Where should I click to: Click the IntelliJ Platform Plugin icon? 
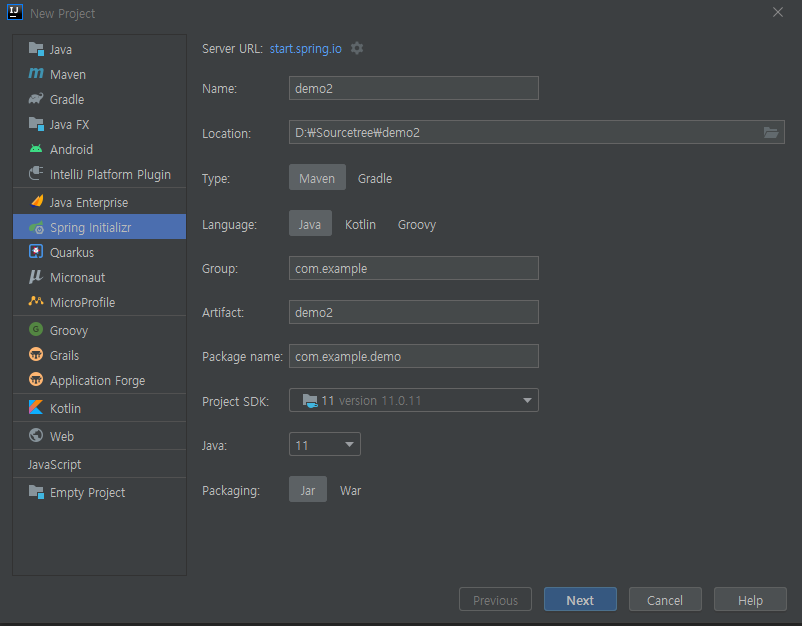click(36, 174)
